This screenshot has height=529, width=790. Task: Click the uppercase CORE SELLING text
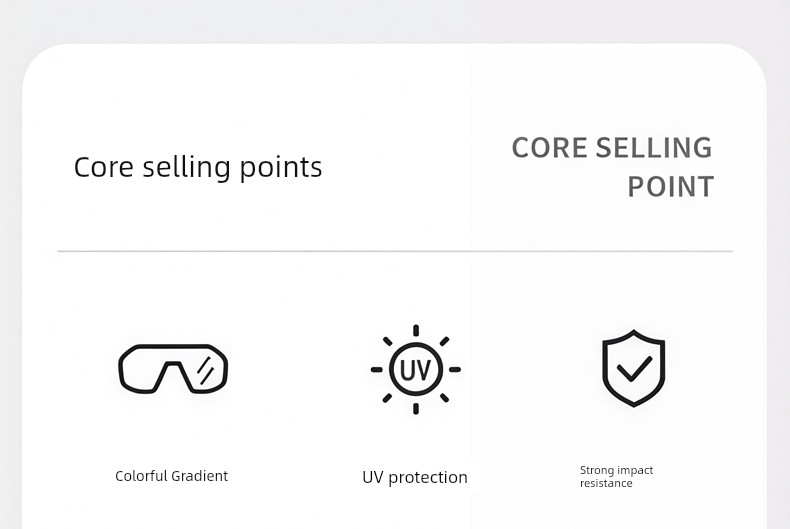click(x=612, y=148)
